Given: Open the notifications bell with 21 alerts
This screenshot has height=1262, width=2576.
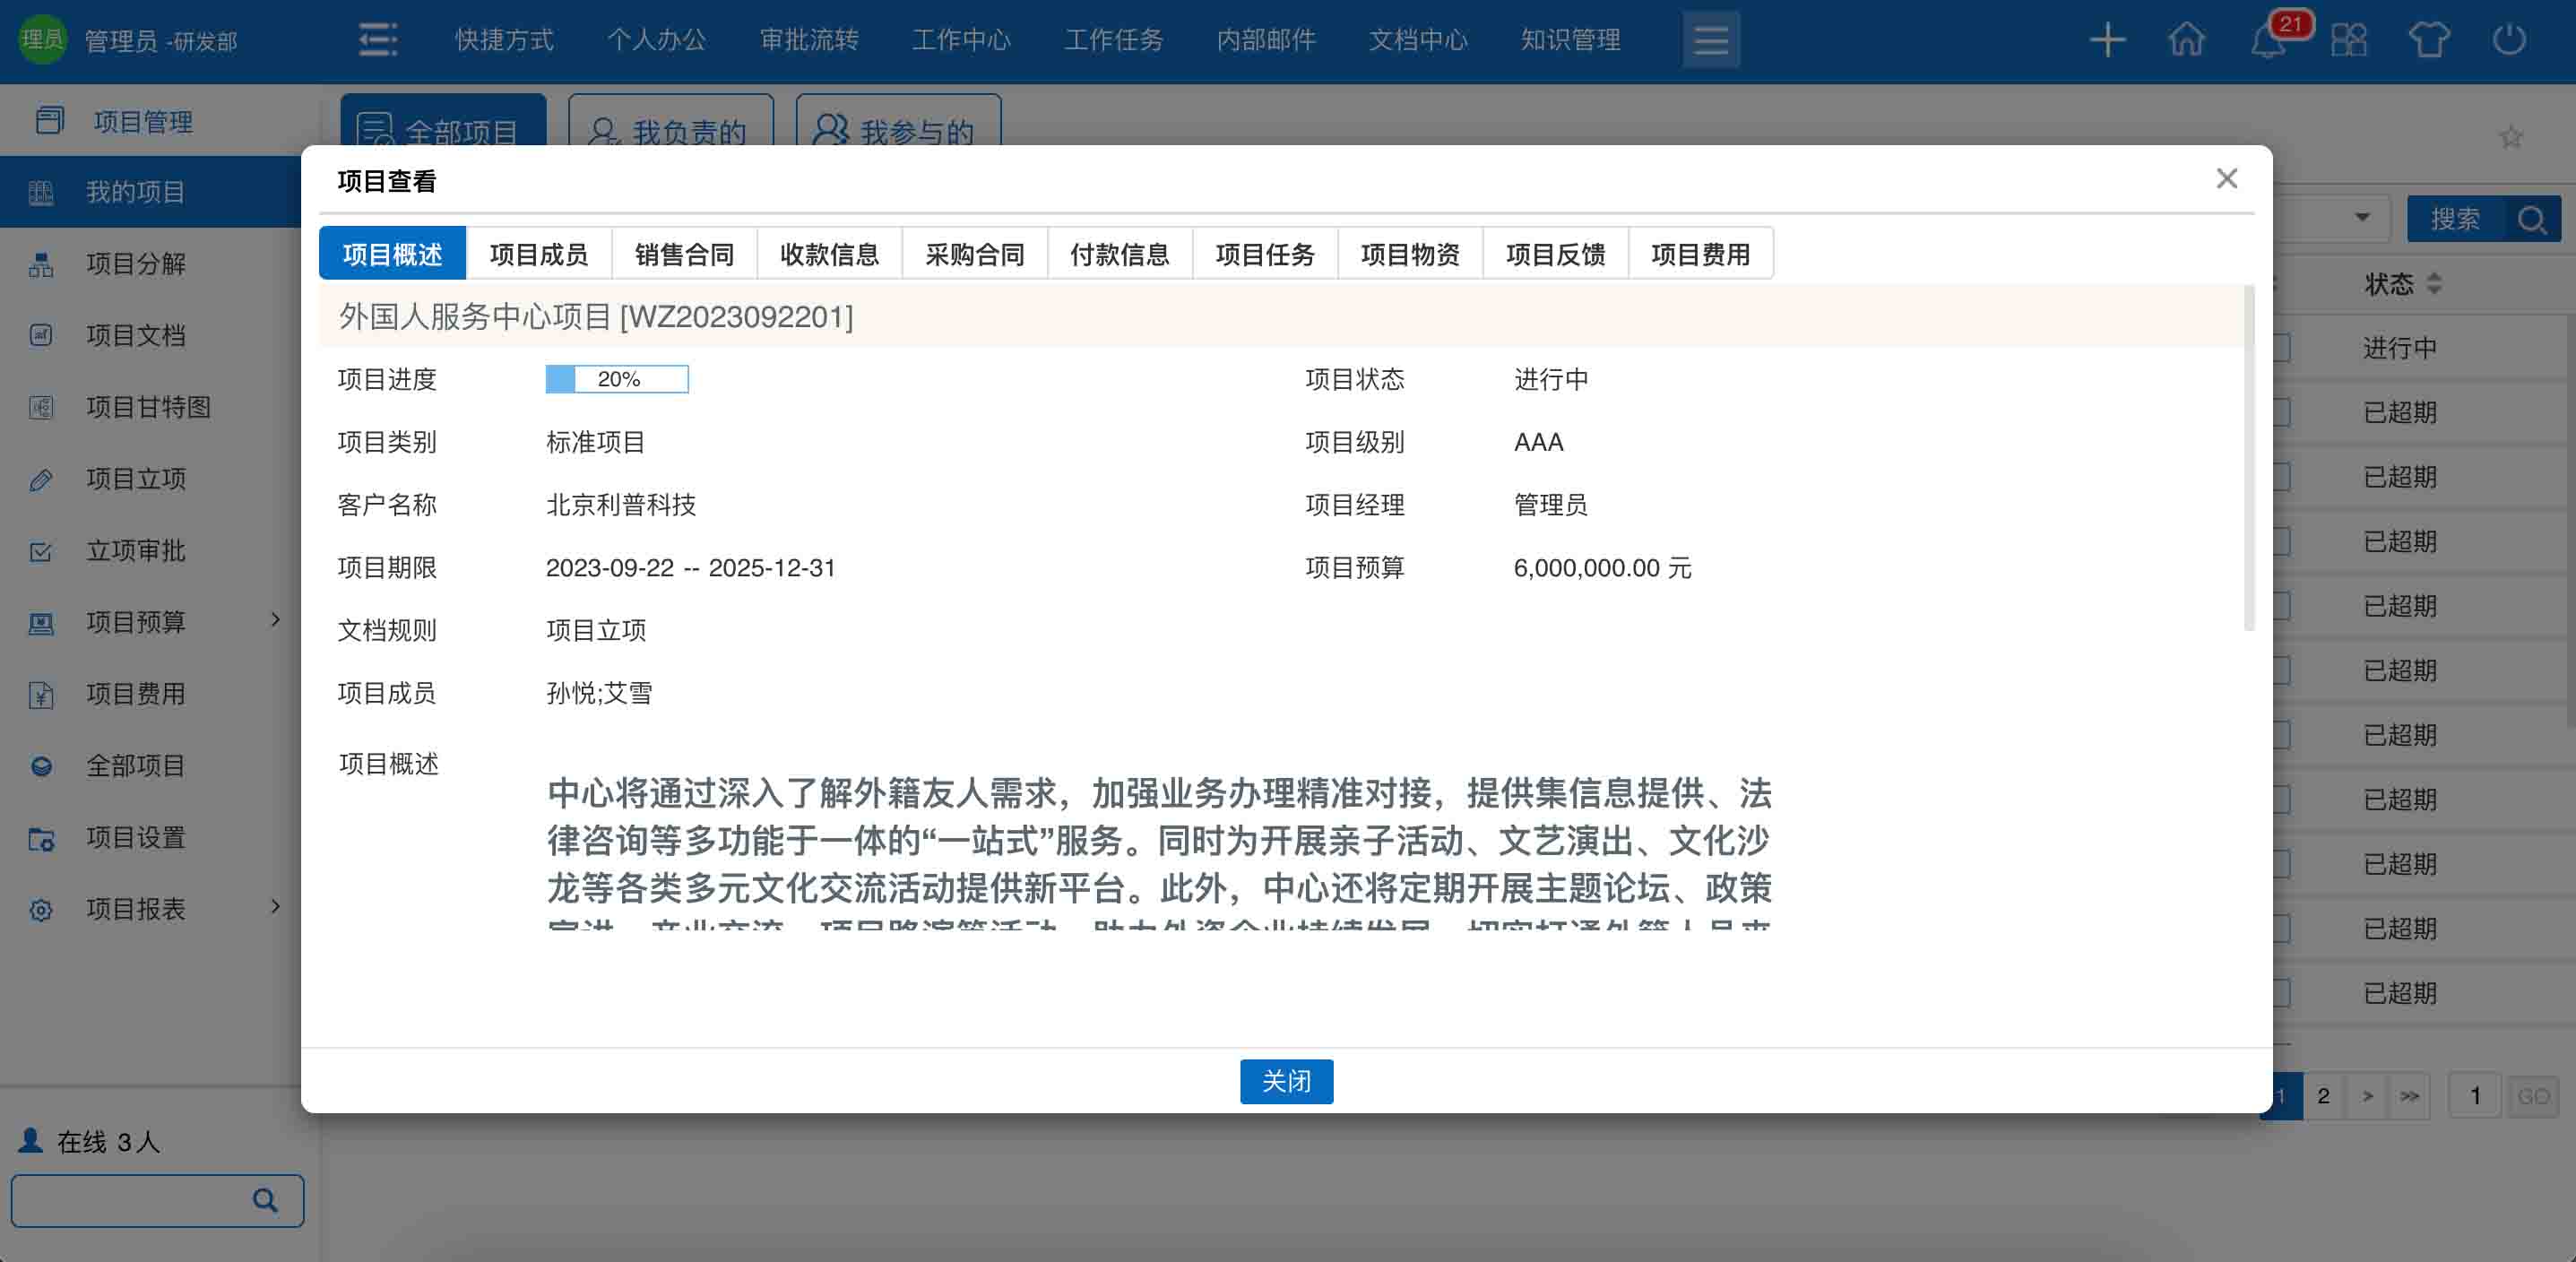Looking at the screenshot, I should [2268, 41].
